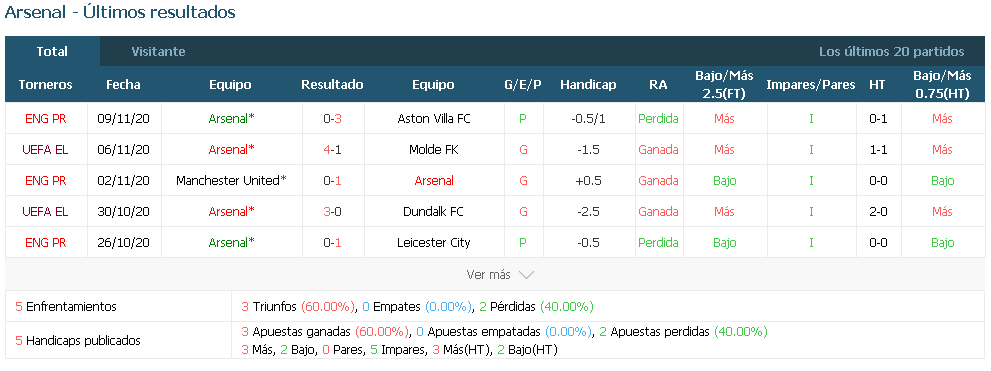Select the Total tab

pos(52,52)
